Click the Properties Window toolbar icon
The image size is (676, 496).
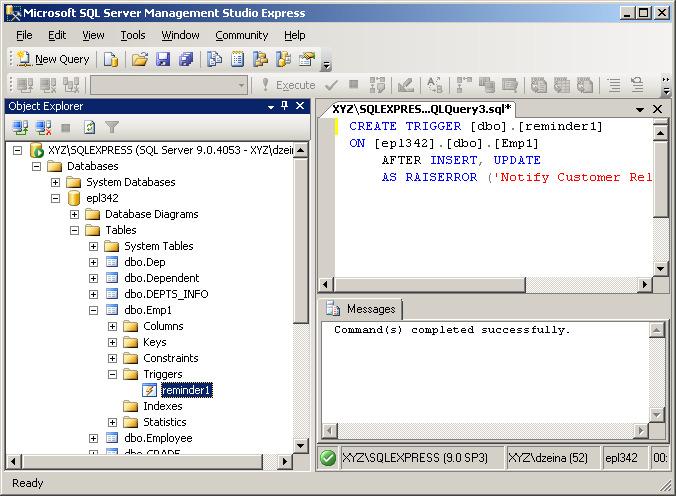point(307,59)
